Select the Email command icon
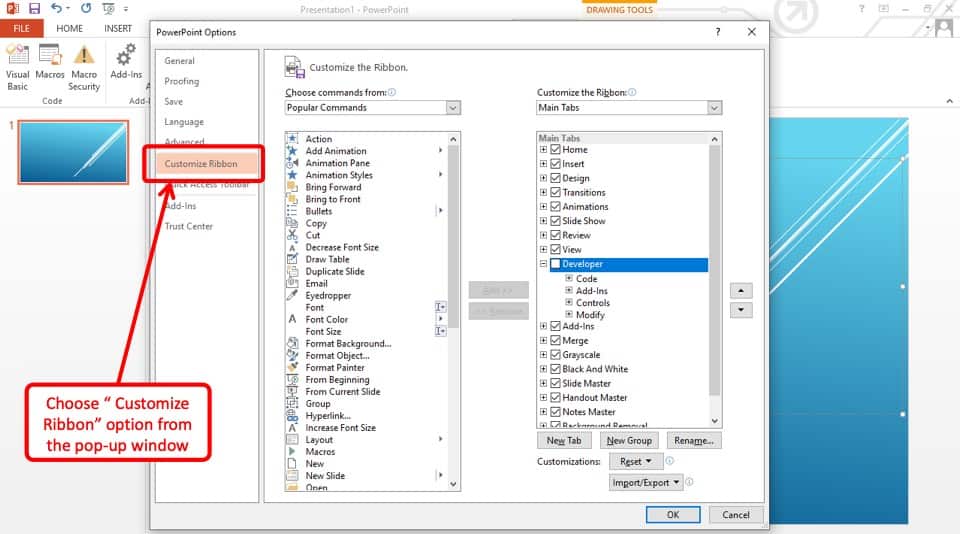The image size is (960, 534). [292, 283]
